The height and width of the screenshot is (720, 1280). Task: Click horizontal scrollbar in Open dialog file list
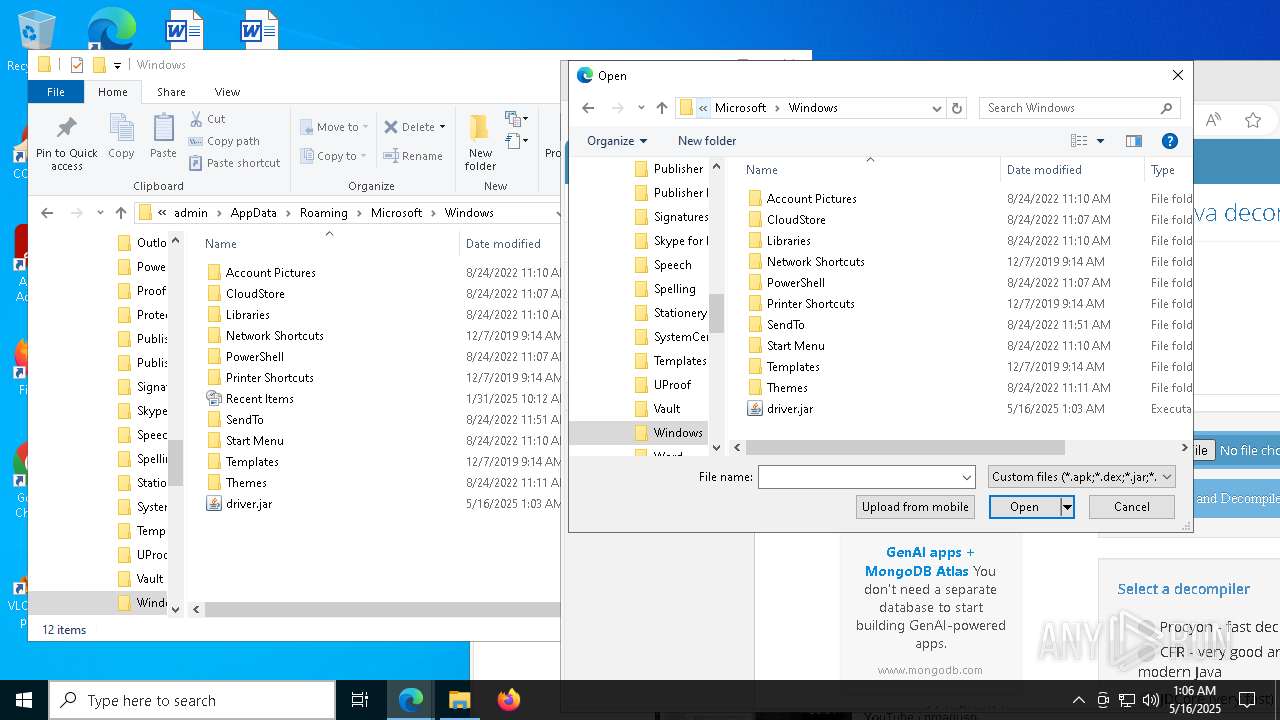(904, 448)
